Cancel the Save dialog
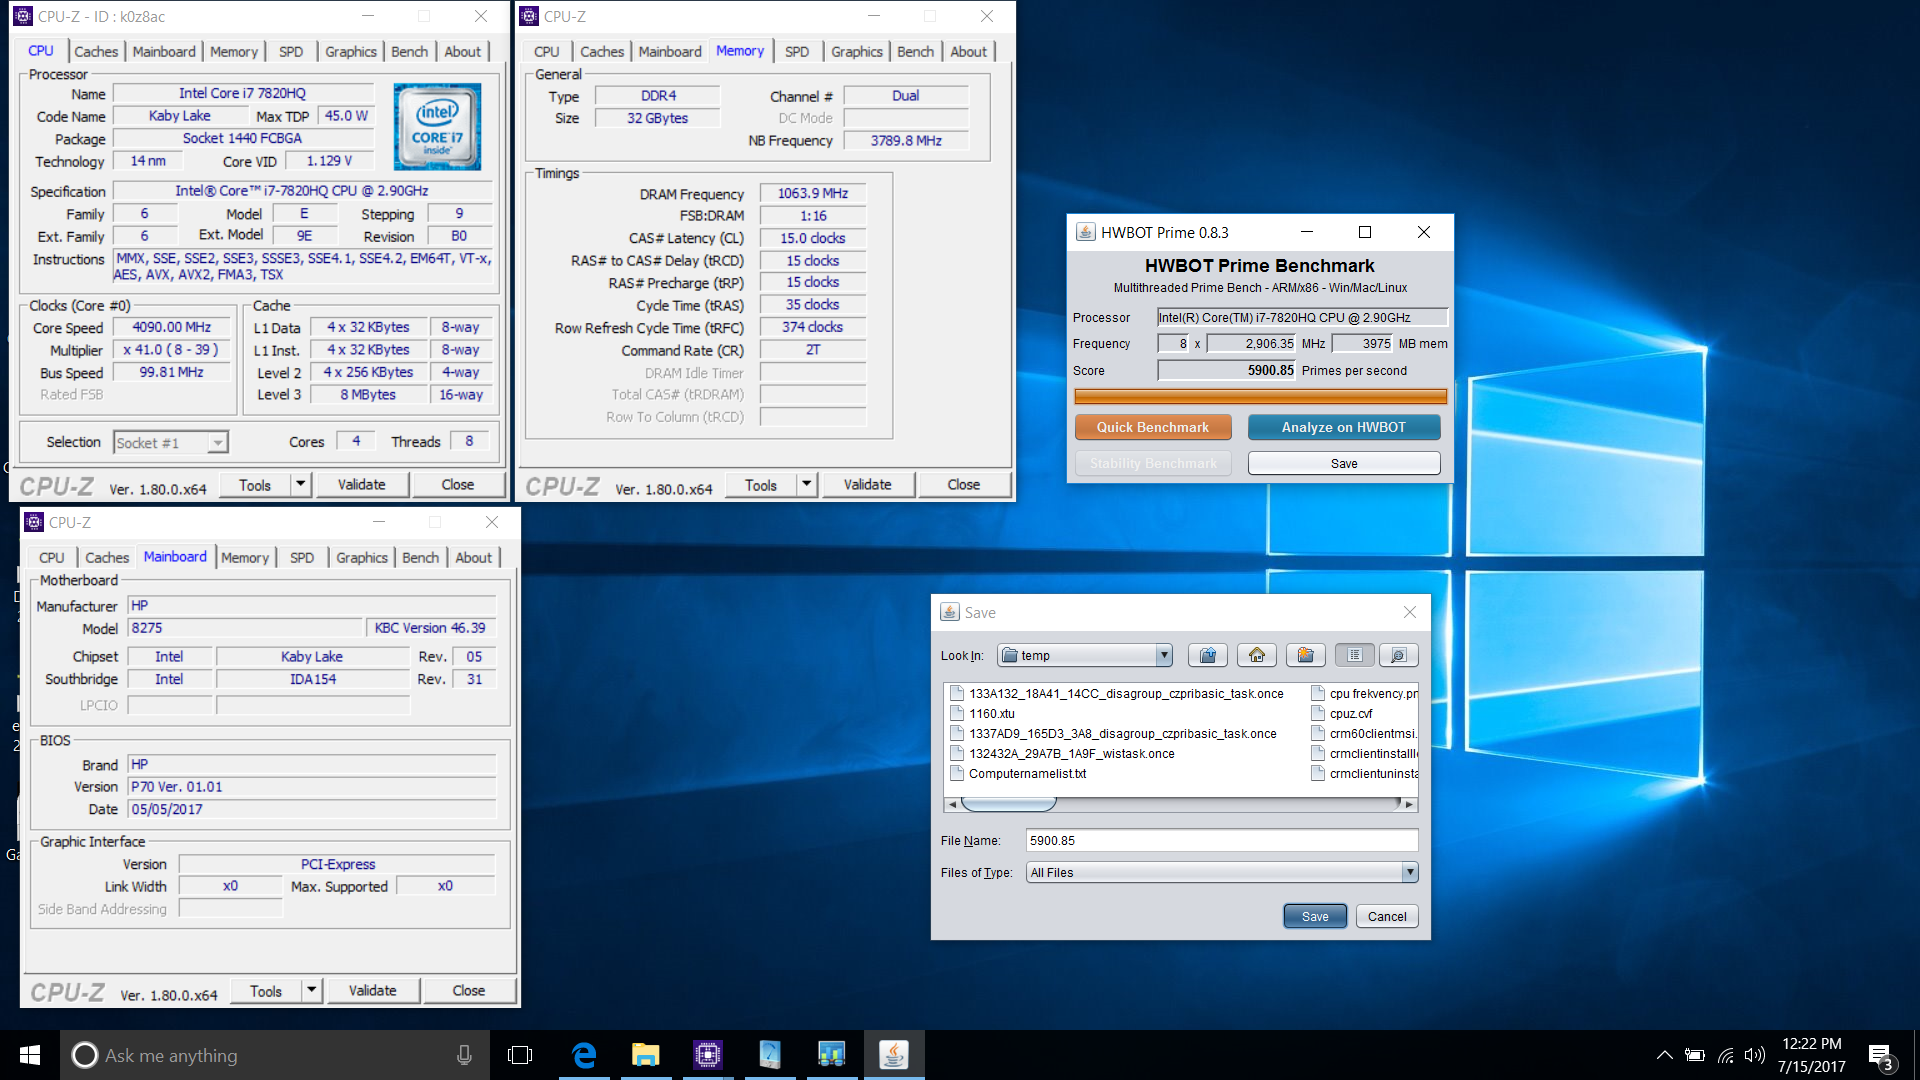Screen dimensions: 1920x1080 1387,916
